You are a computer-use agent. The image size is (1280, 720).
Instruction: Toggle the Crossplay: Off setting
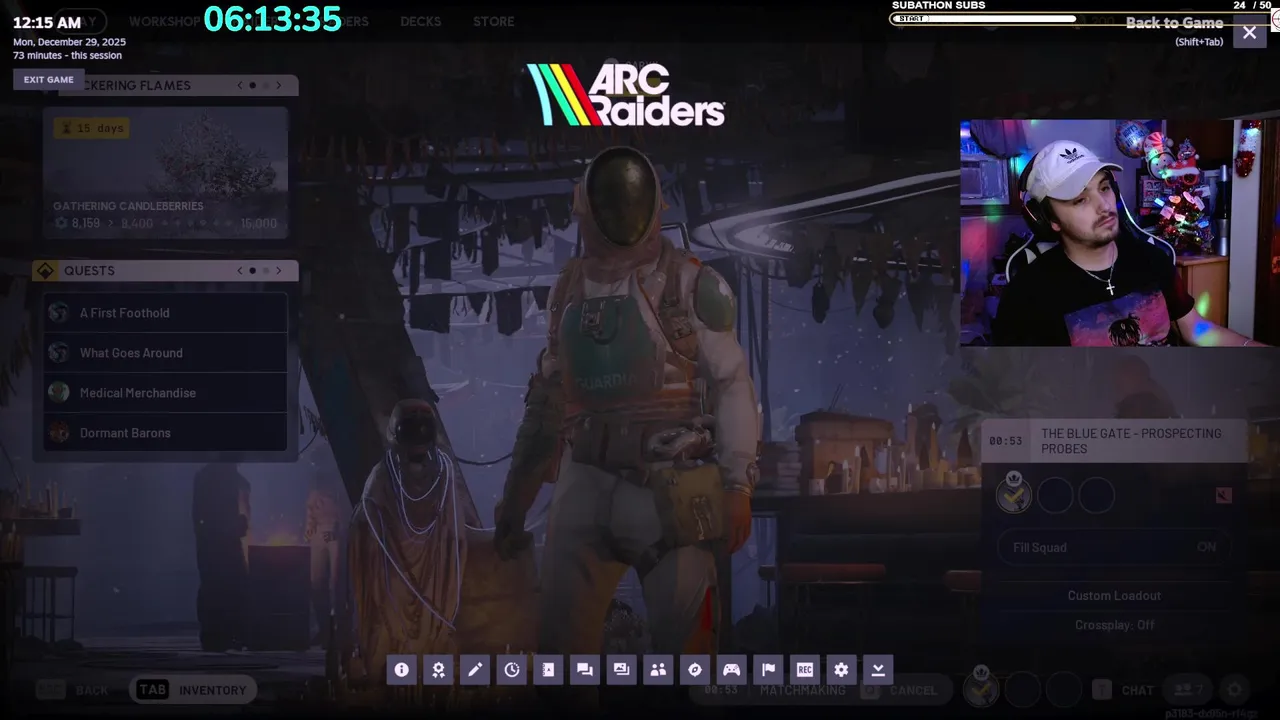pos(1114,625)
